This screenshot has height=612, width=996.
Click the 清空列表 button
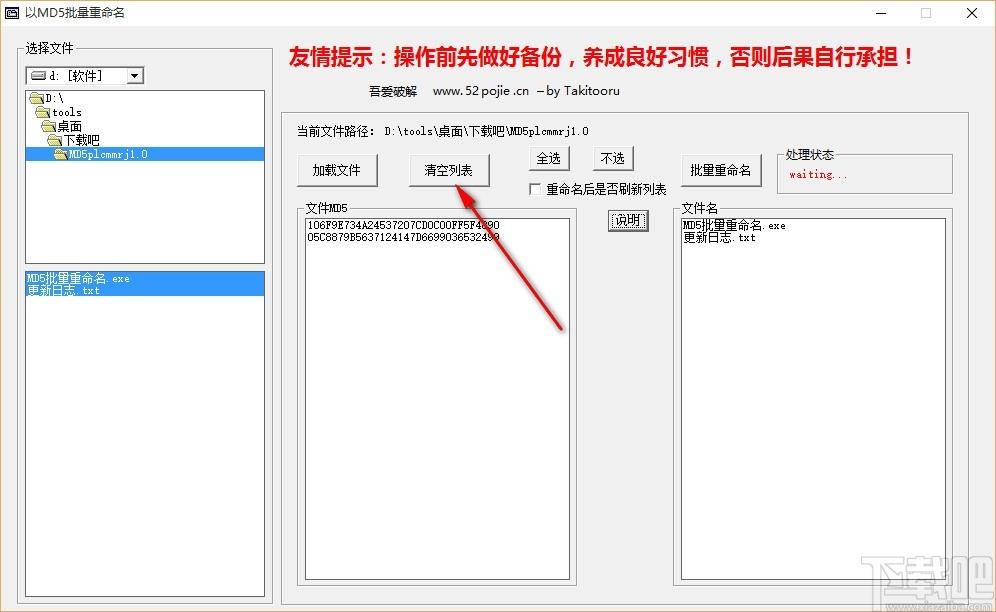448,170
